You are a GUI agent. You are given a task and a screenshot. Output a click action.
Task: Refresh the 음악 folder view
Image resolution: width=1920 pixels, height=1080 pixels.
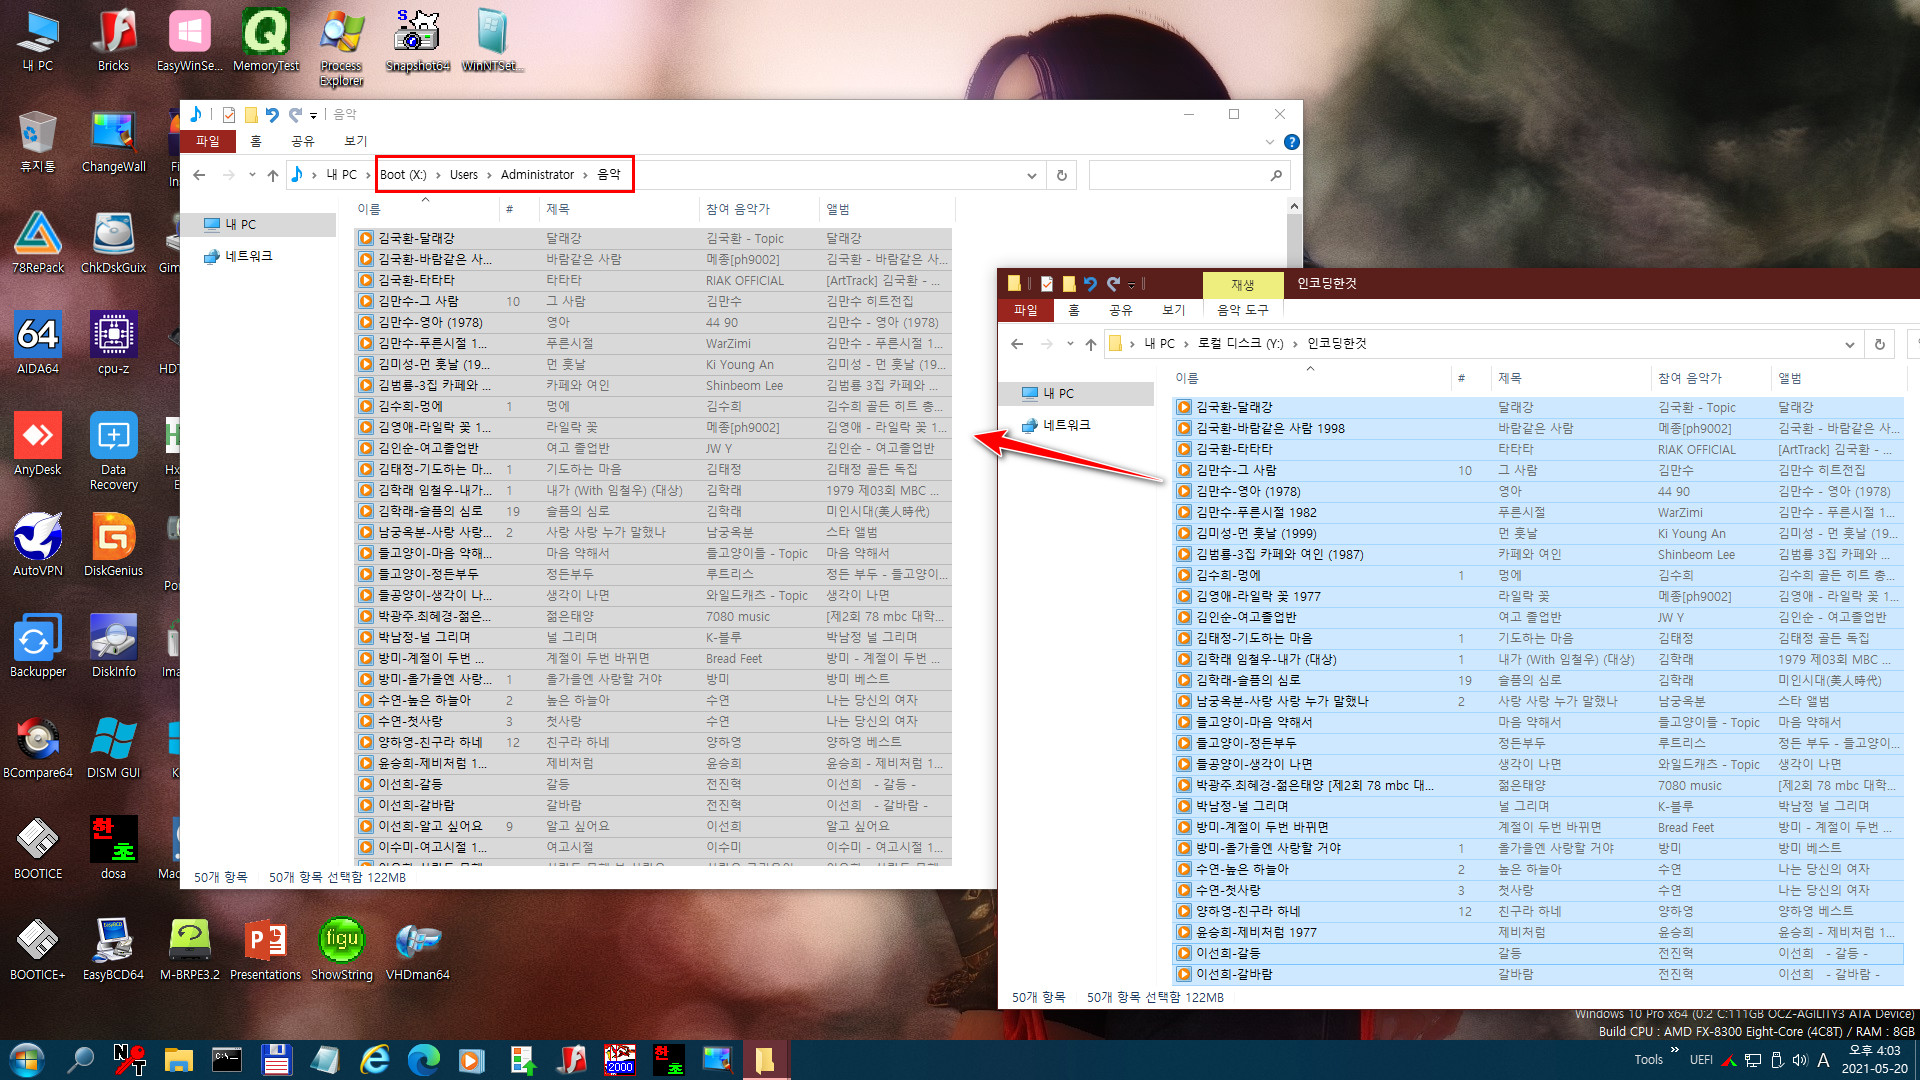1061,175
